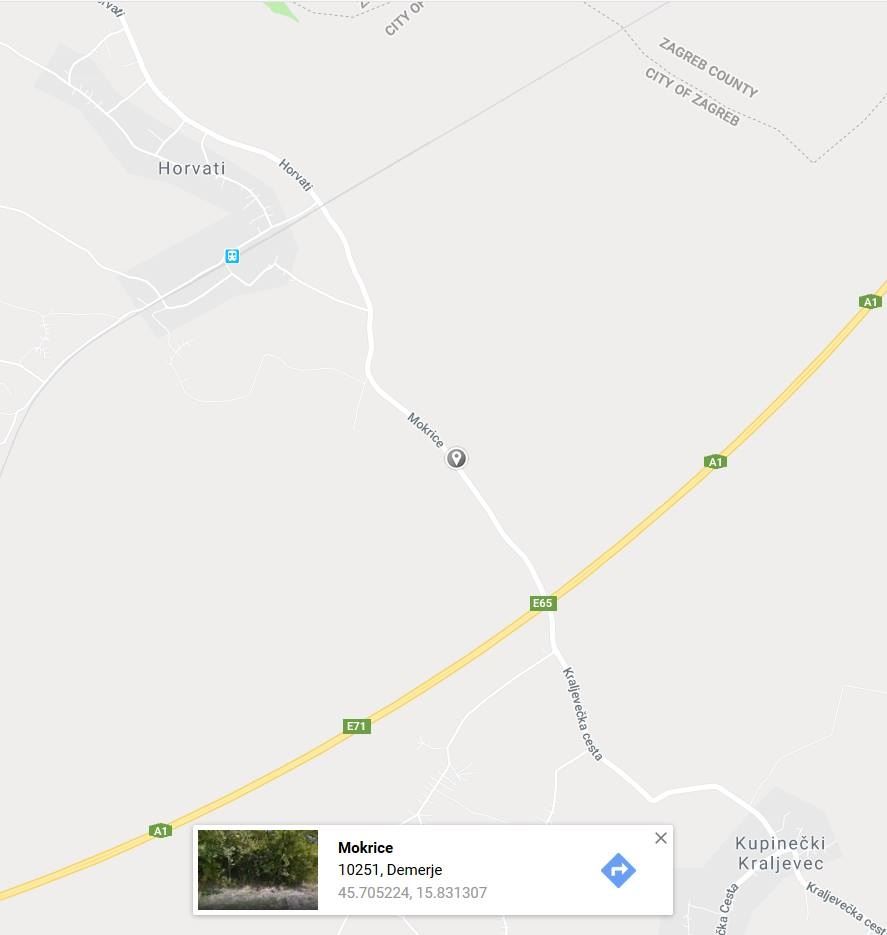This screenshot has height=935, width=887.
Task: Click the E71 highway shield
Action: [x=356, y=726]
